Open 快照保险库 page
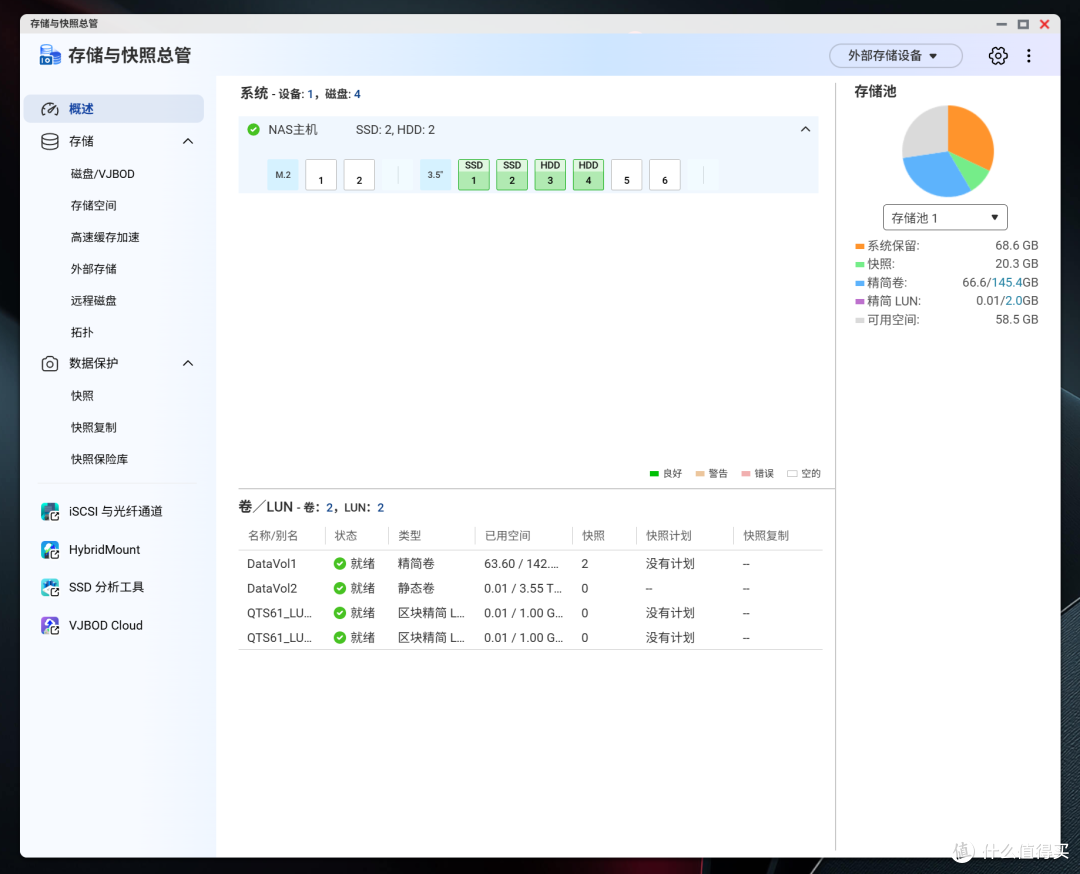Image resolution: width=1080 pixels, height=874 pixels. [99, 459]
